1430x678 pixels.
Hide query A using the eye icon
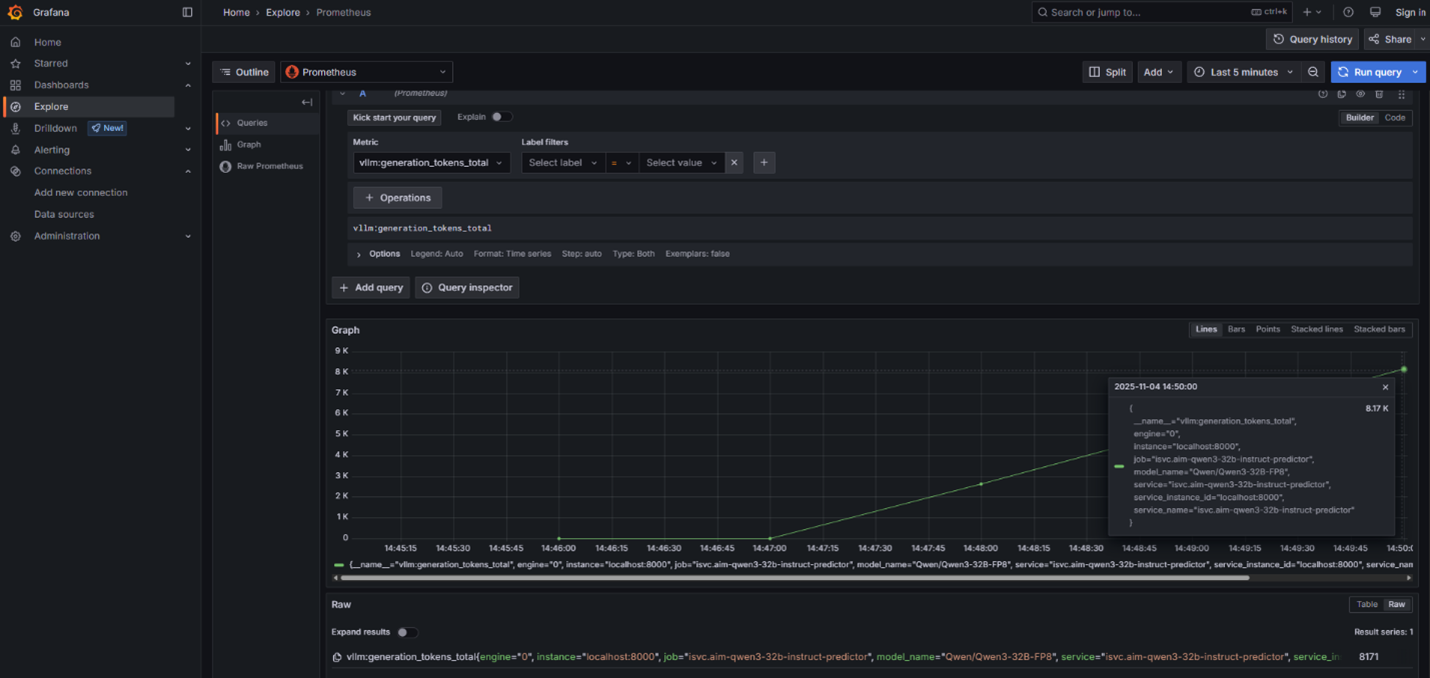[x=1360, y=93]
